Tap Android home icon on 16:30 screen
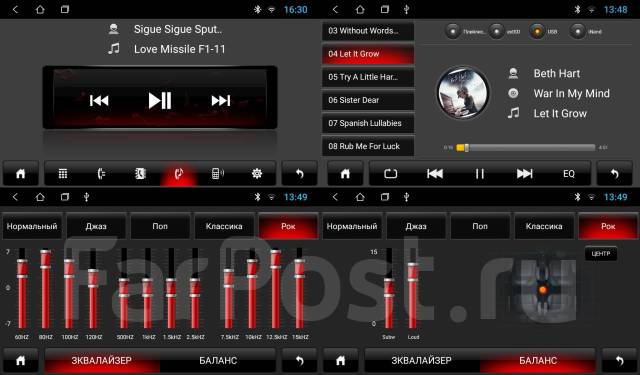 (x=40, y=9)
